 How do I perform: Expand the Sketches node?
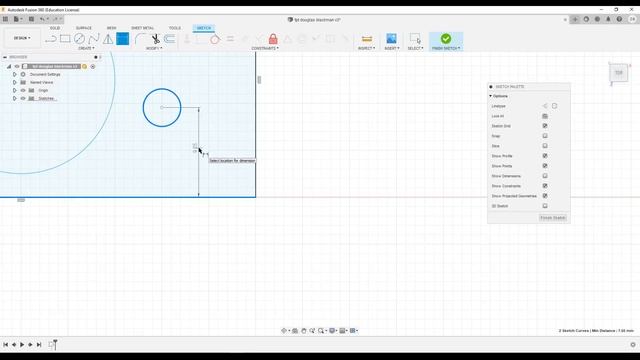tap(15, 98)
